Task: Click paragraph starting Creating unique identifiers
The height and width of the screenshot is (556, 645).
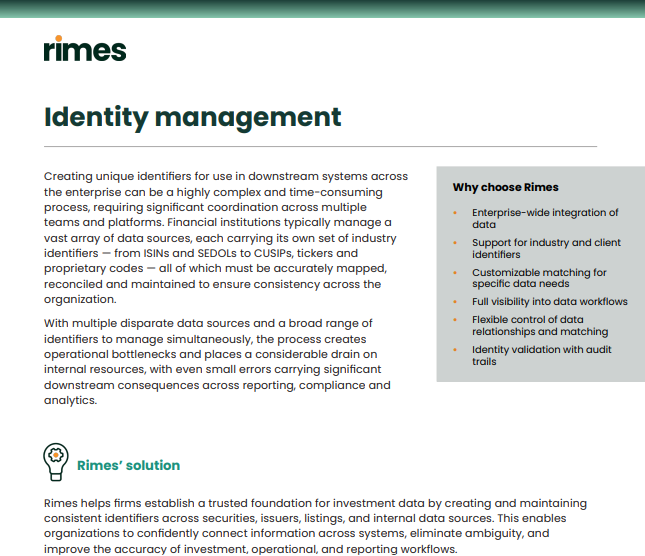Action: tap(226, 238)
